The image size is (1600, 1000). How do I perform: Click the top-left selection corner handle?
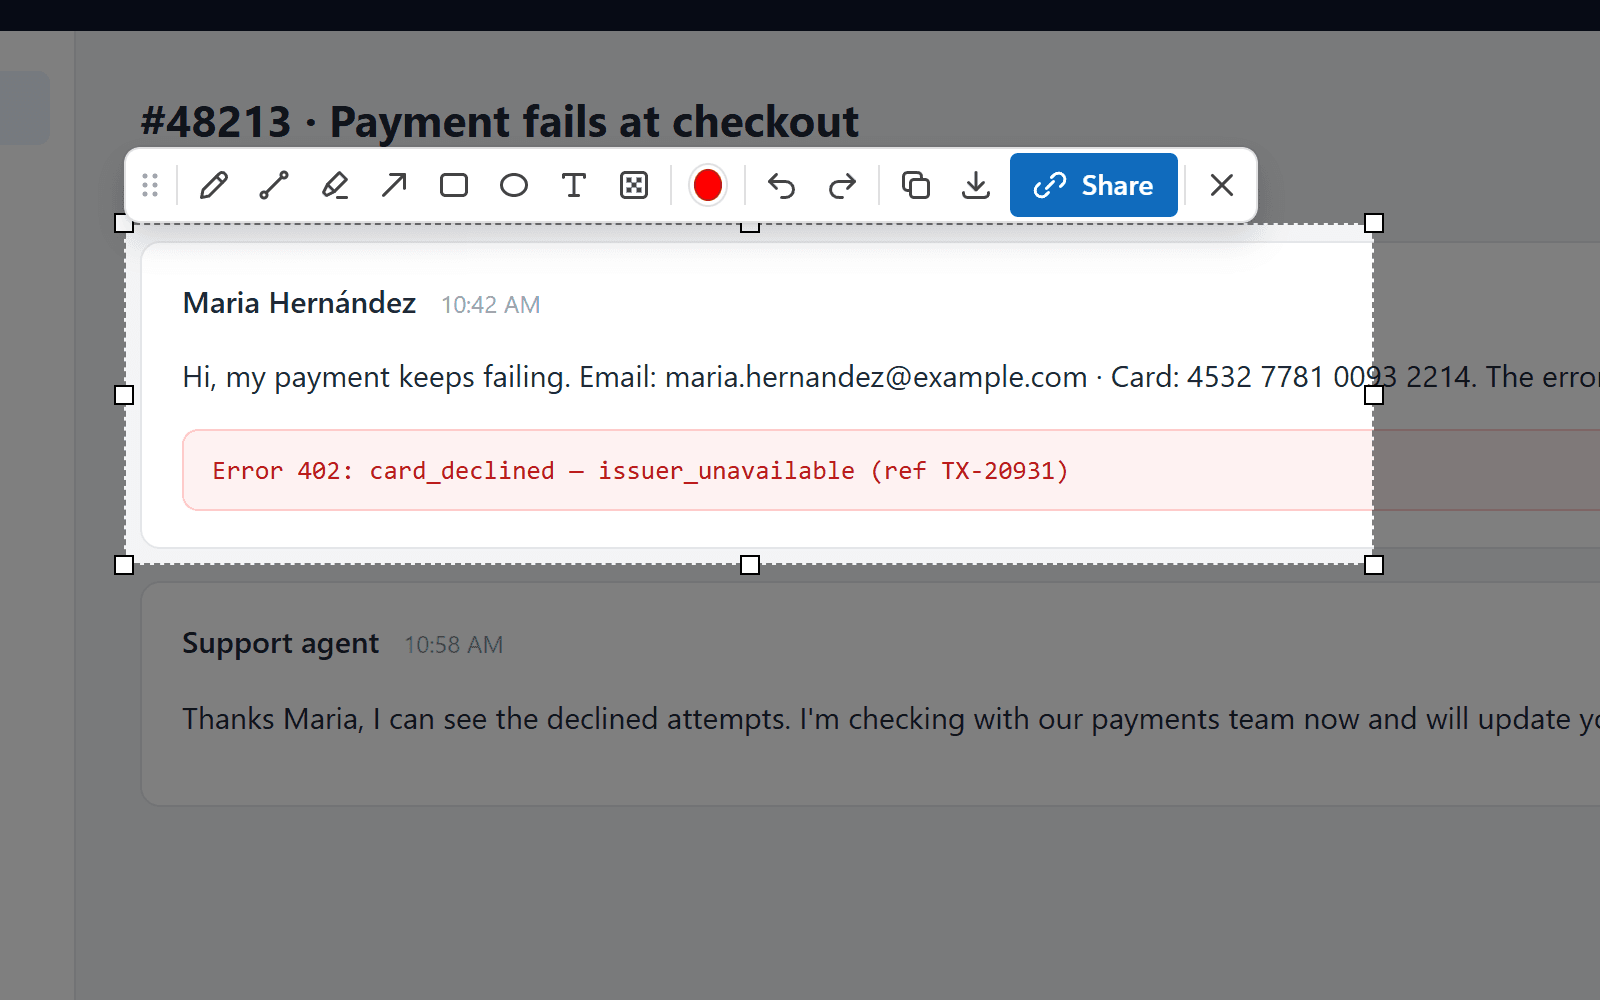[124, 223]
